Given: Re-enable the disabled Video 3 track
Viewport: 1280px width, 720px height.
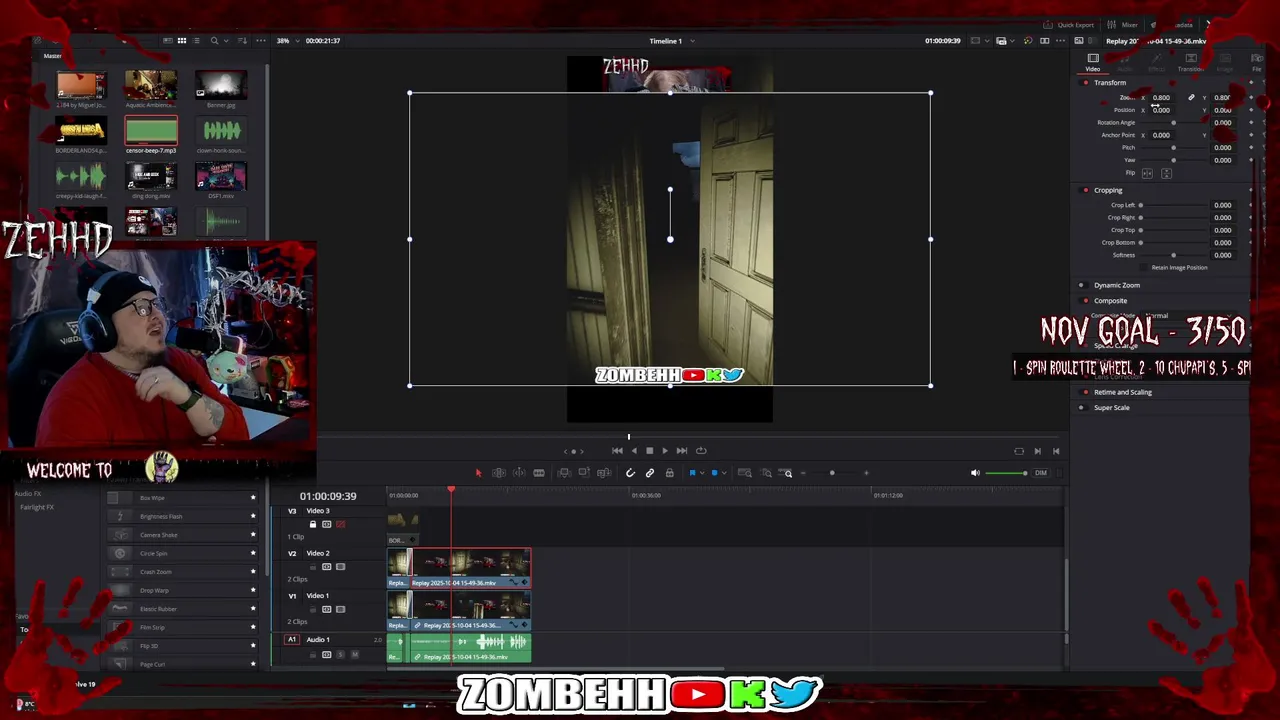Looking at the screenshot, I should coord(340,524).
